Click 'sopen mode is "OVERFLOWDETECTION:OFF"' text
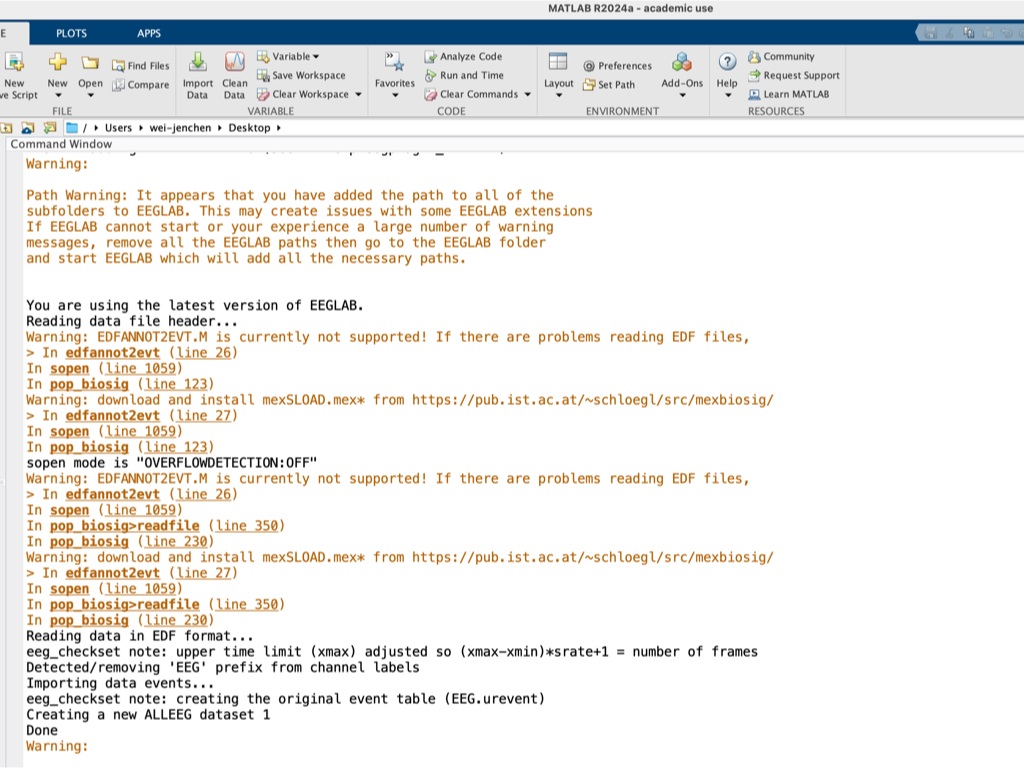This screenshot has height=768, width=1024. tap(171, 463)
